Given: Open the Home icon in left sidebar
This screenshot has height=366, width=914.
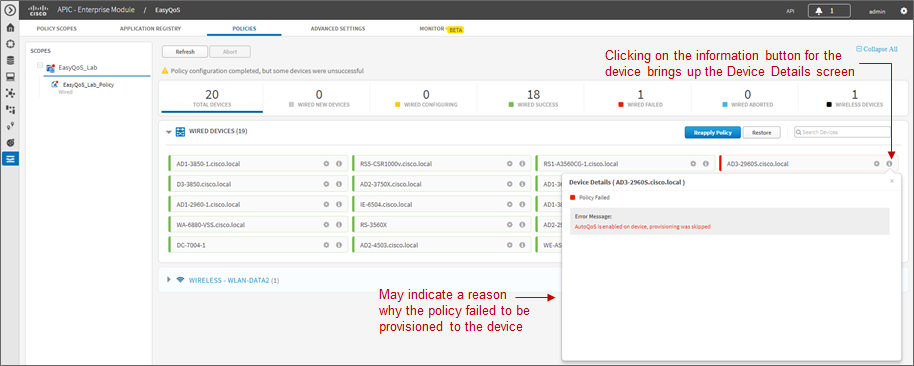Looking at the screenshot, I should (9, 27).
